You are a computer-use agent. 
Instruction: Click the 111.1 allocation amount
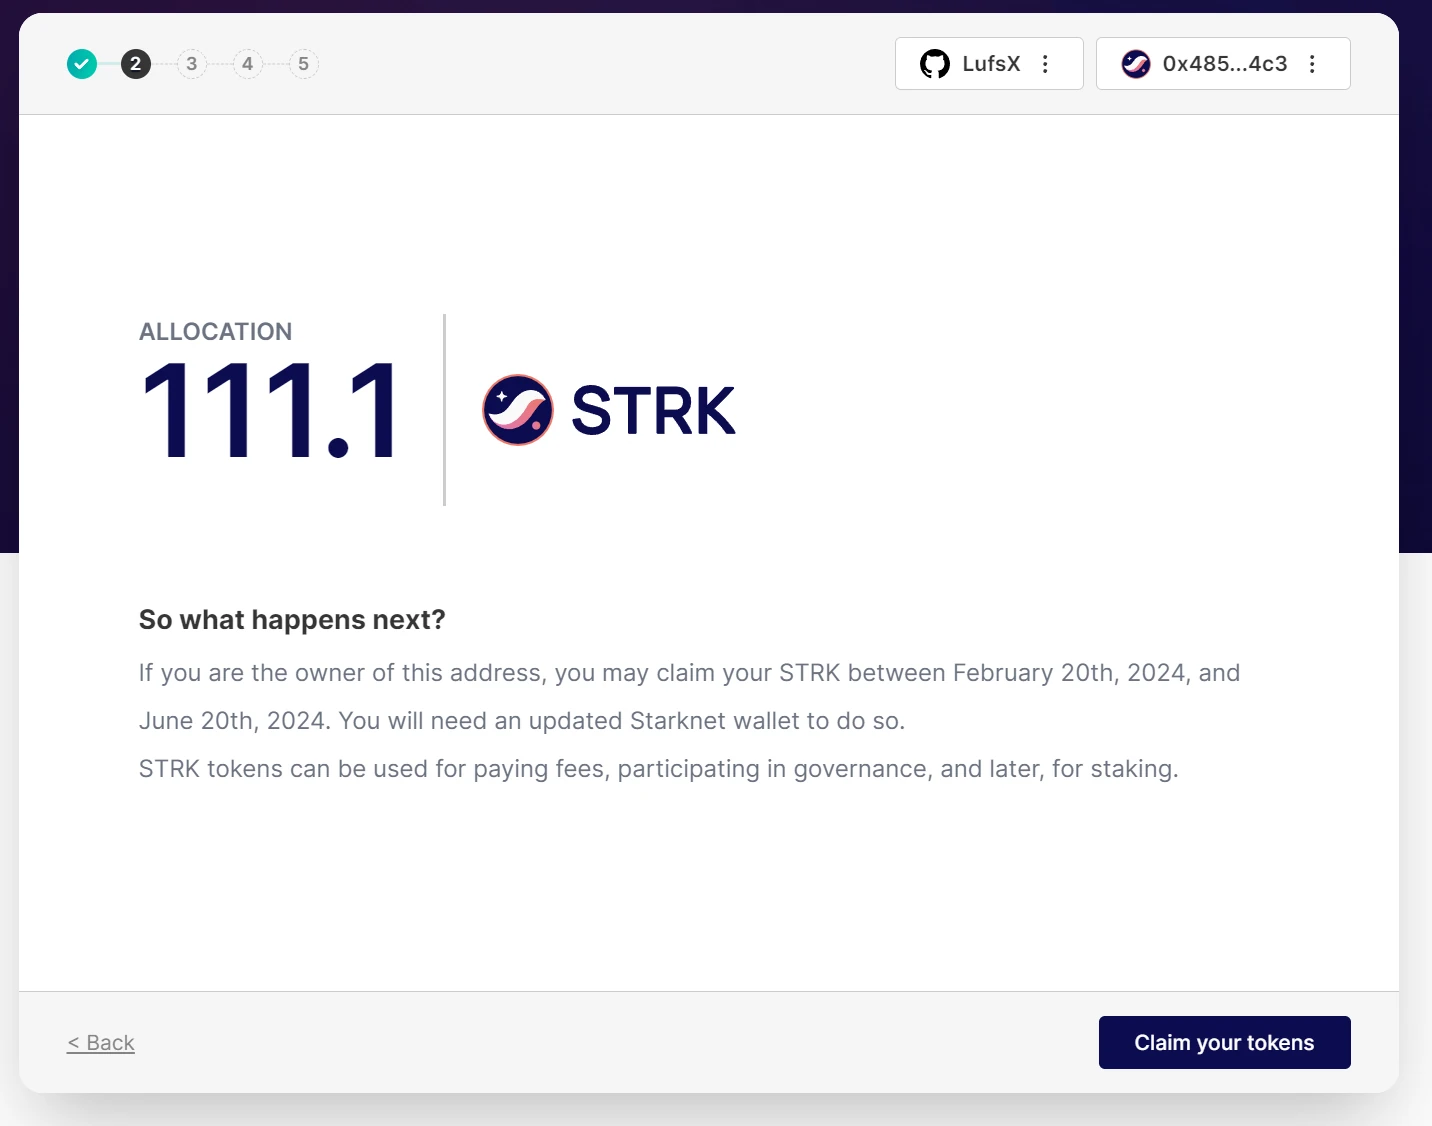tap(270, 411)
